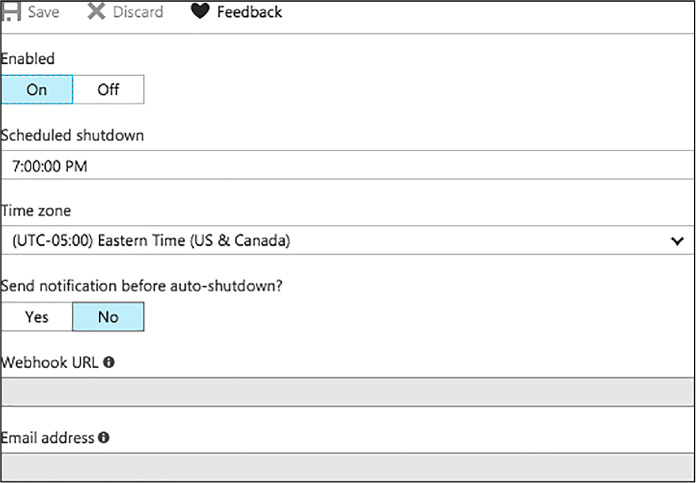Click the Scheduled shutdown label
This screenshot has height=483, width=696.
pyautogui.click(x=72, y=135)
